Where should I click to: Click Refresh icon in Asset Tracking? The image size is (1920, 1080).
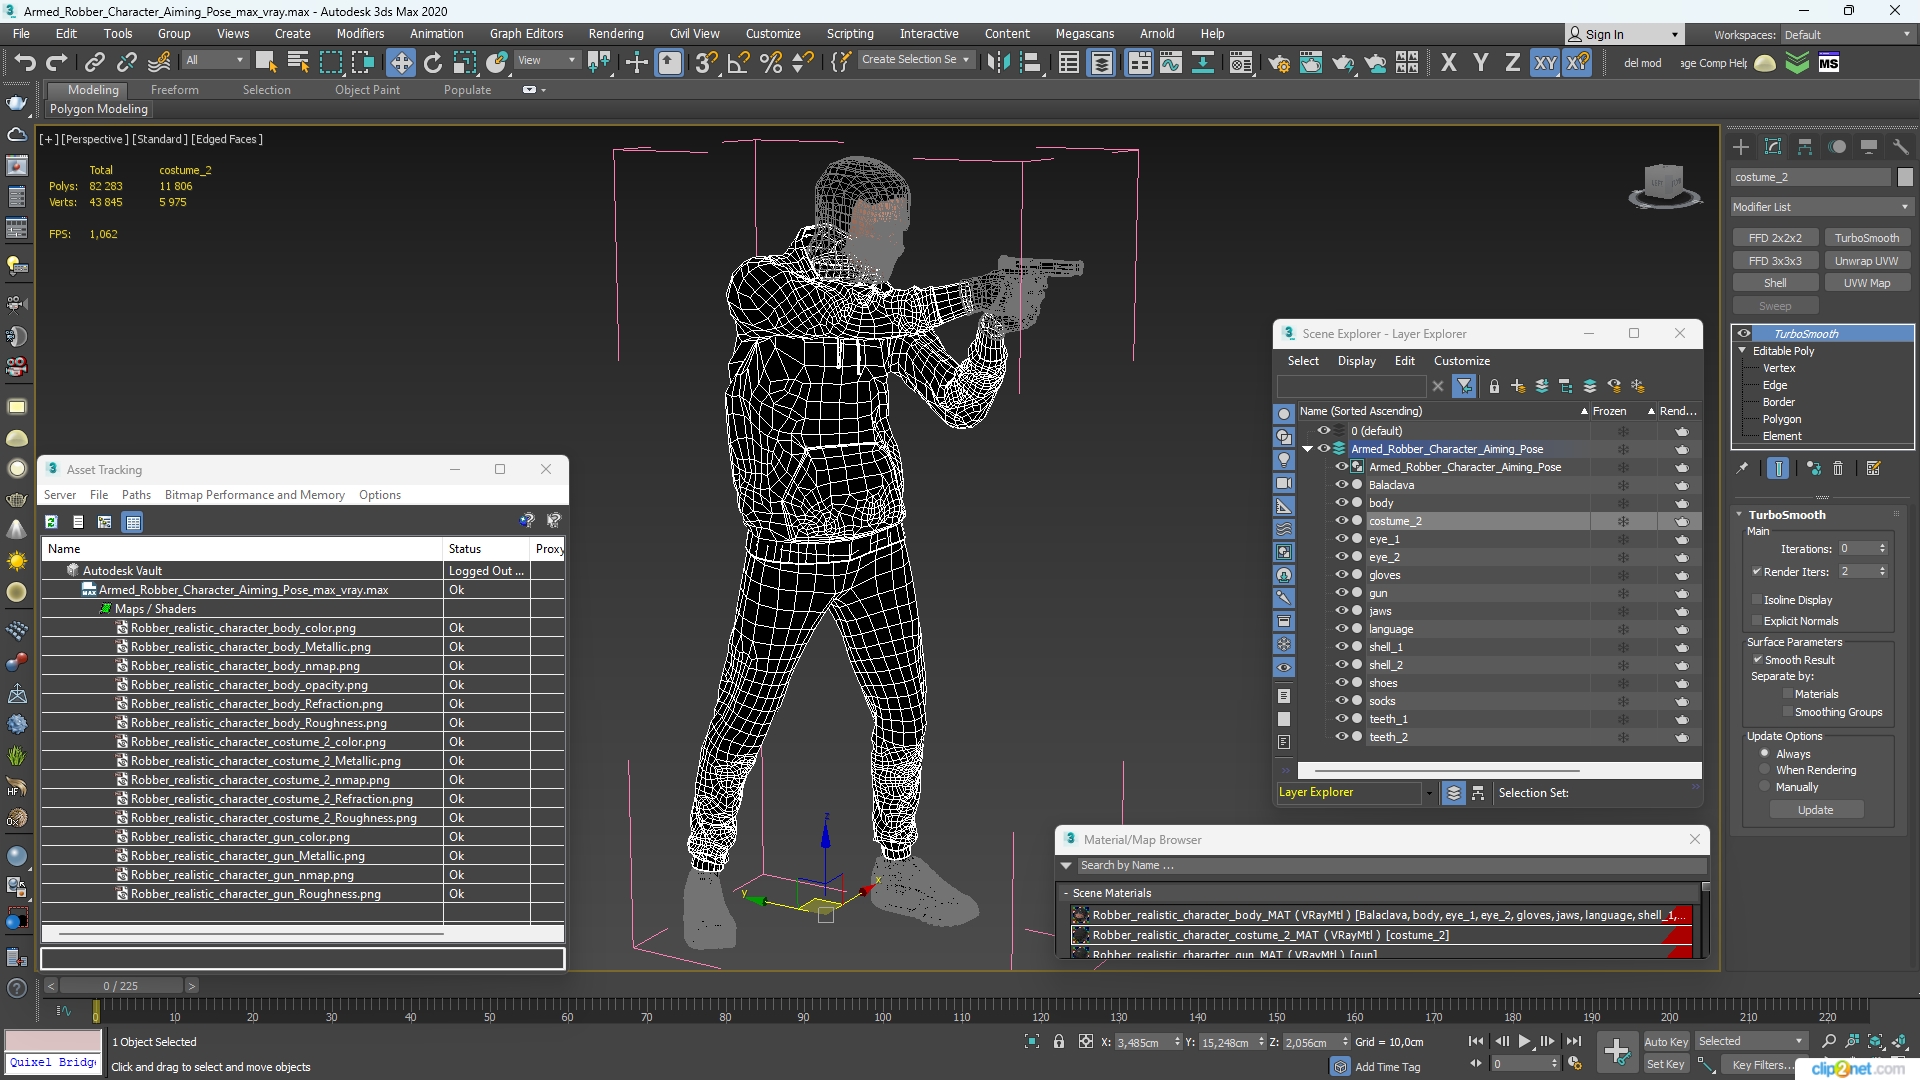point(51,522)
